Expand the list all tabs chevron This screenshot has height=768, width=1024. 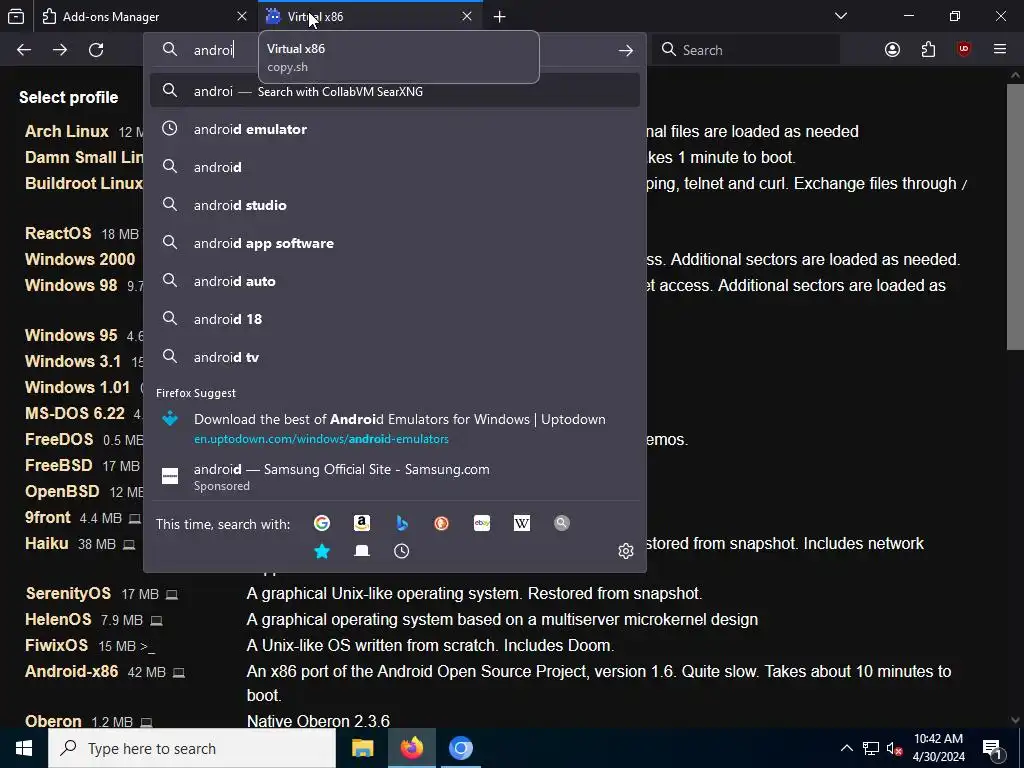click(x=841, y=16)
